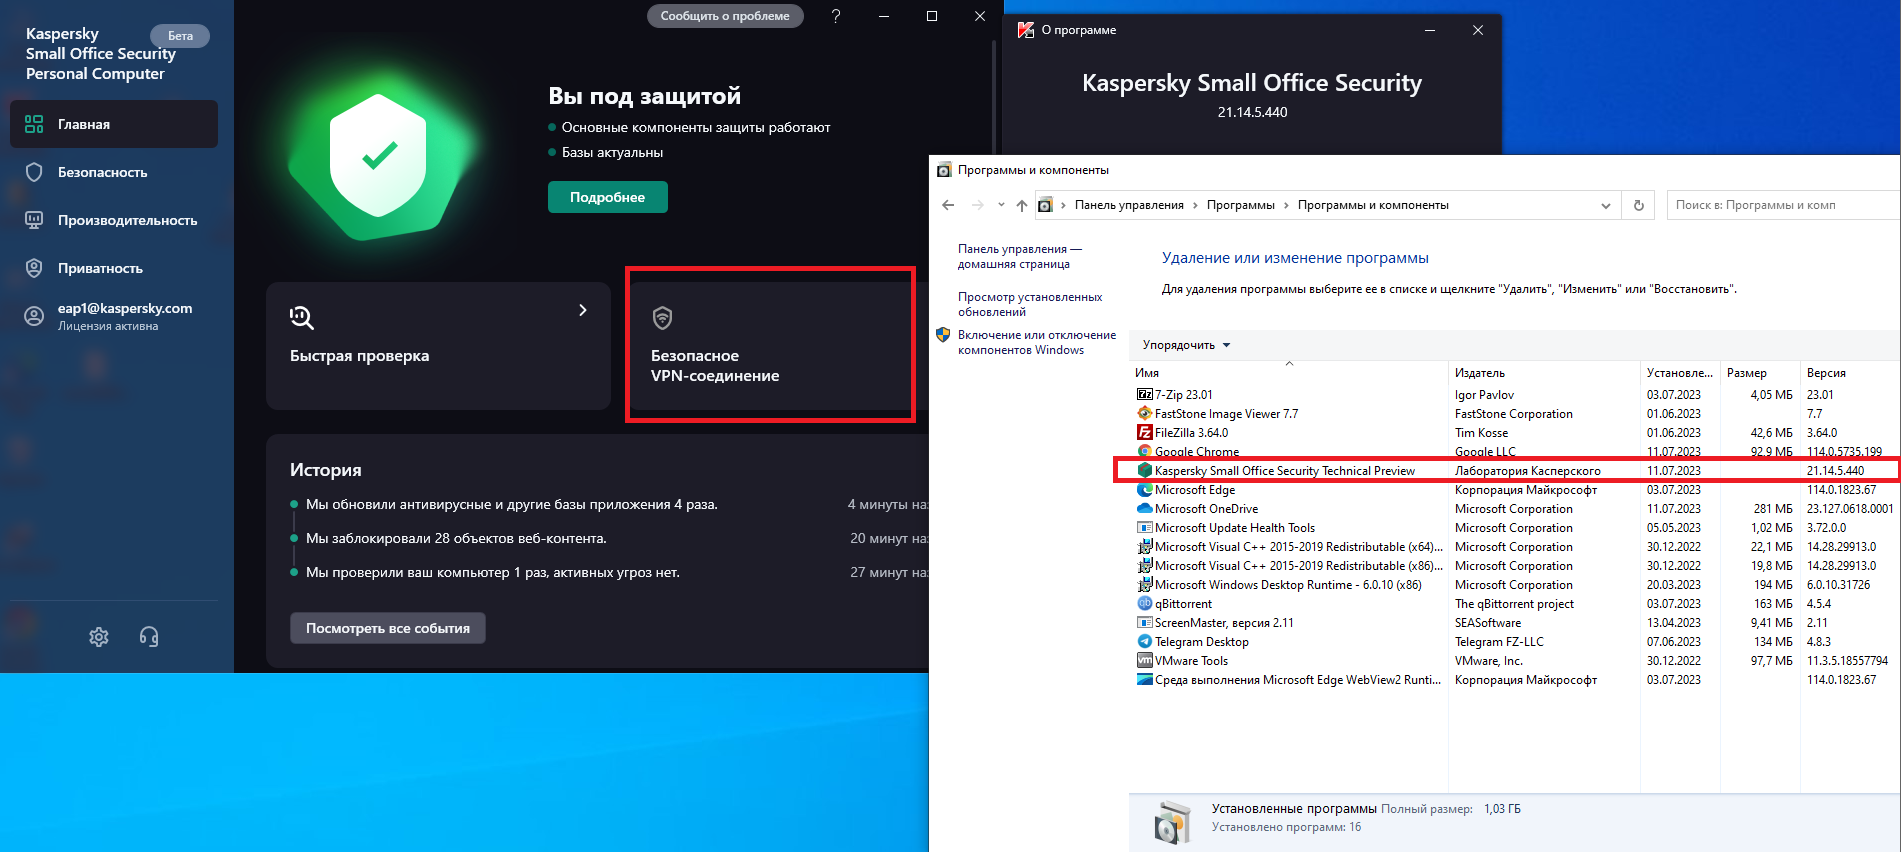Select the FileZilla 3.64.0 icon
This screenshot has width=1901, height=852.
click(x=1145, y=432)
